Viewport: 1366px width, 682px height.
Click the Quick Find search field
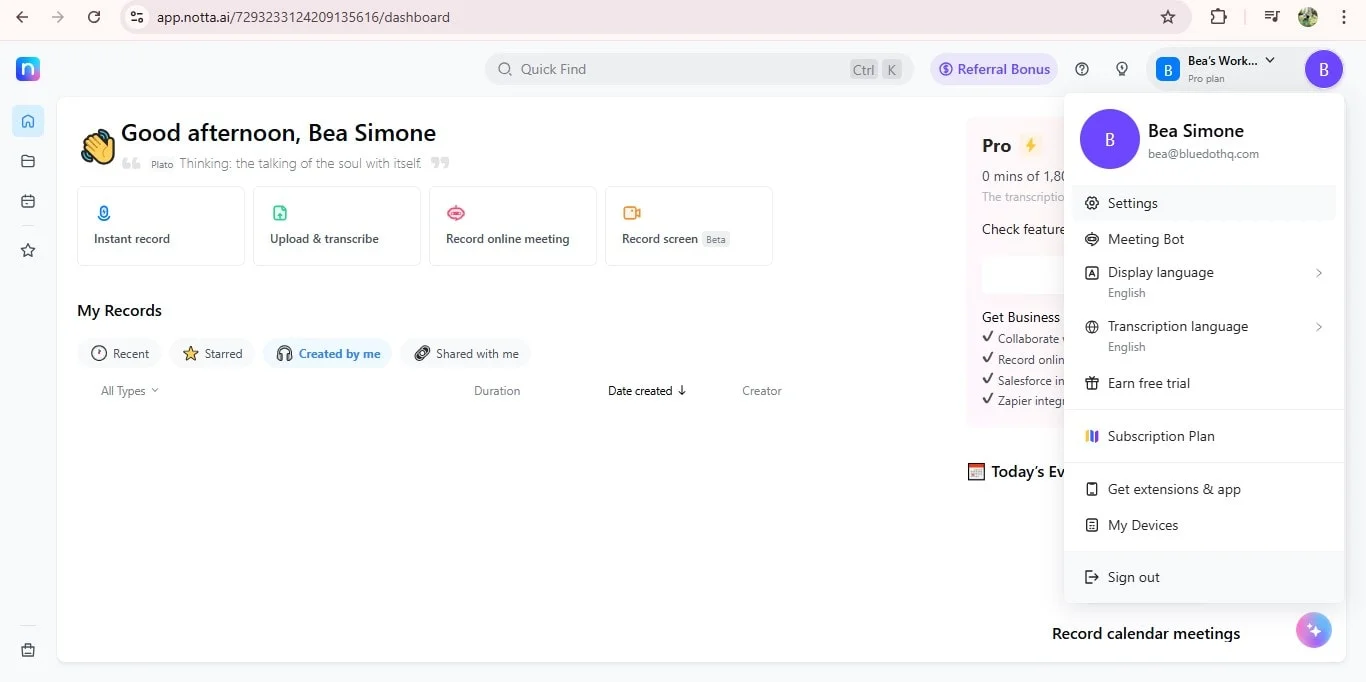pyautogui.click(x=699, y=69)
